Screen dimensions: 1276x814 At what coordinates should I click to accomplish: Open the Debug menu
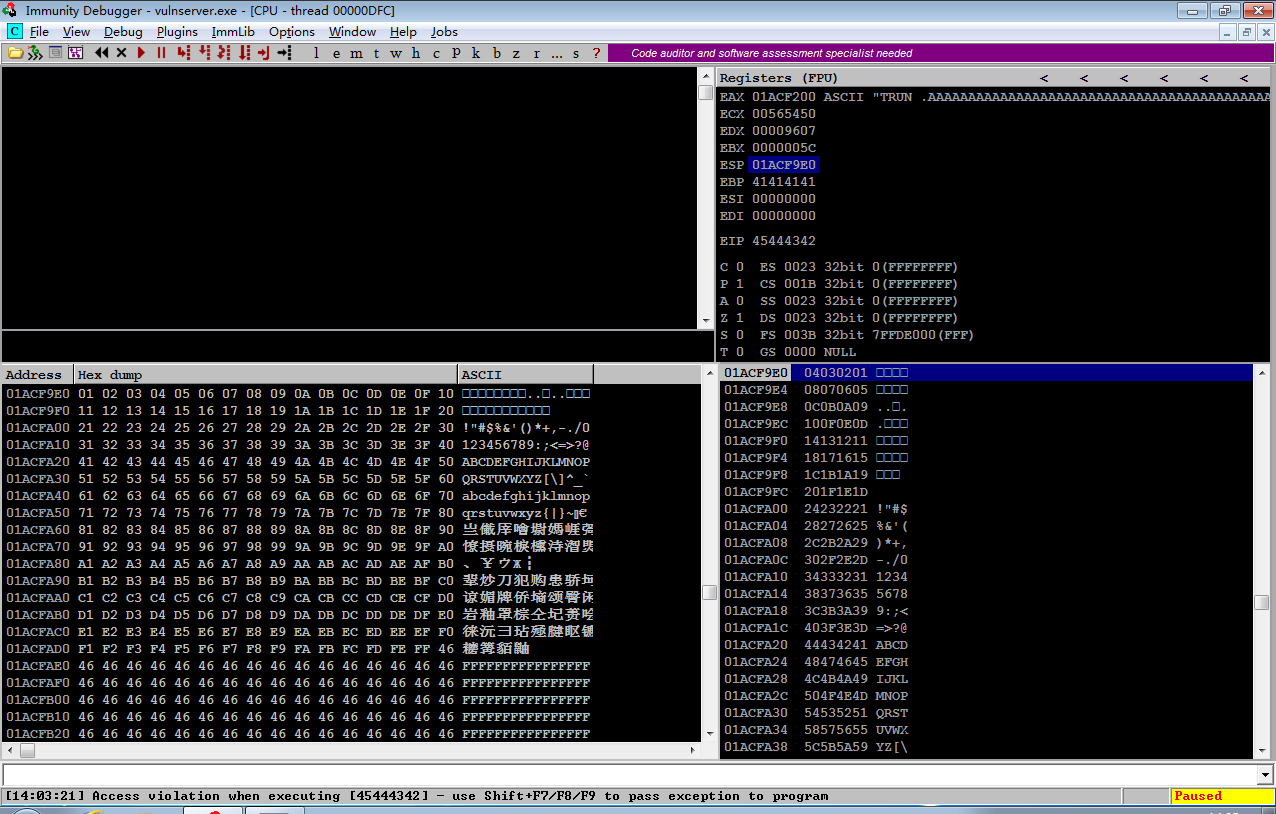[x=123, y=32]
